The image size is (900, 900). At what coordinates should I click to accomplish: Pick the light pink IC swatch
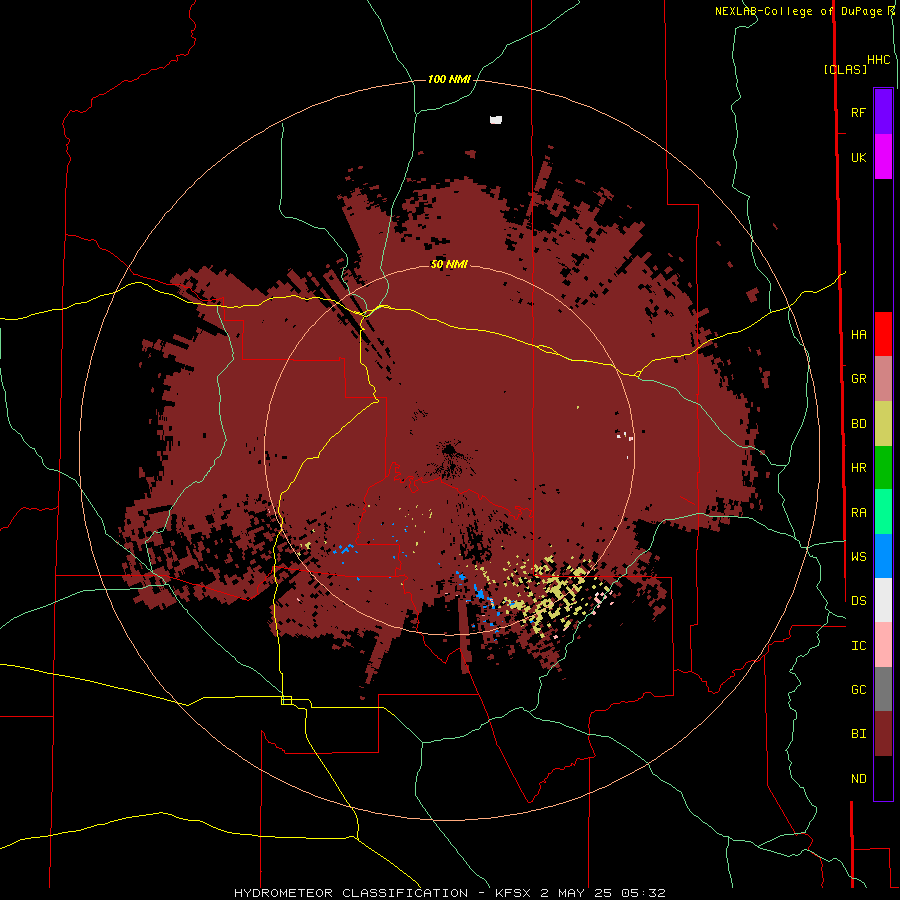(x=883, y=645)
